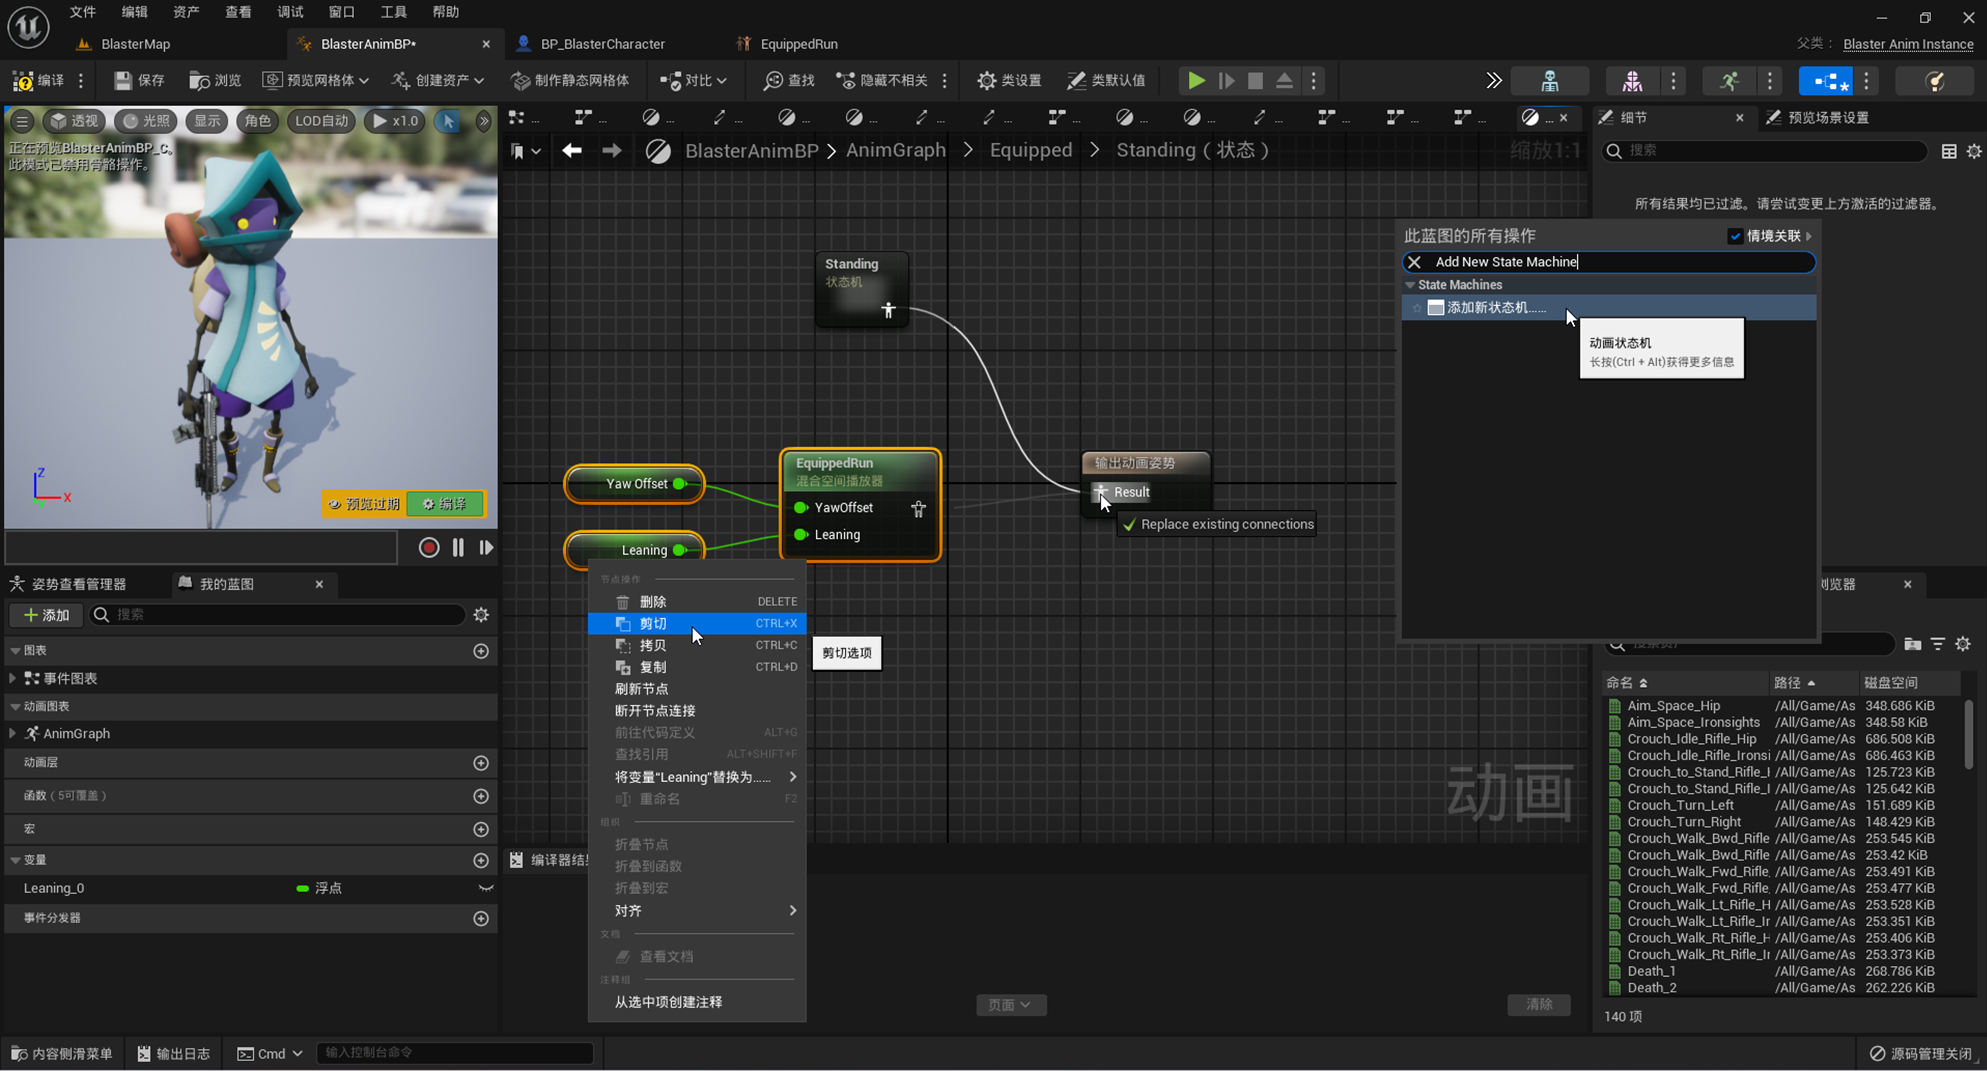
Task: Expand the toolbar overflow chevrons
Action: [1493, 80]
